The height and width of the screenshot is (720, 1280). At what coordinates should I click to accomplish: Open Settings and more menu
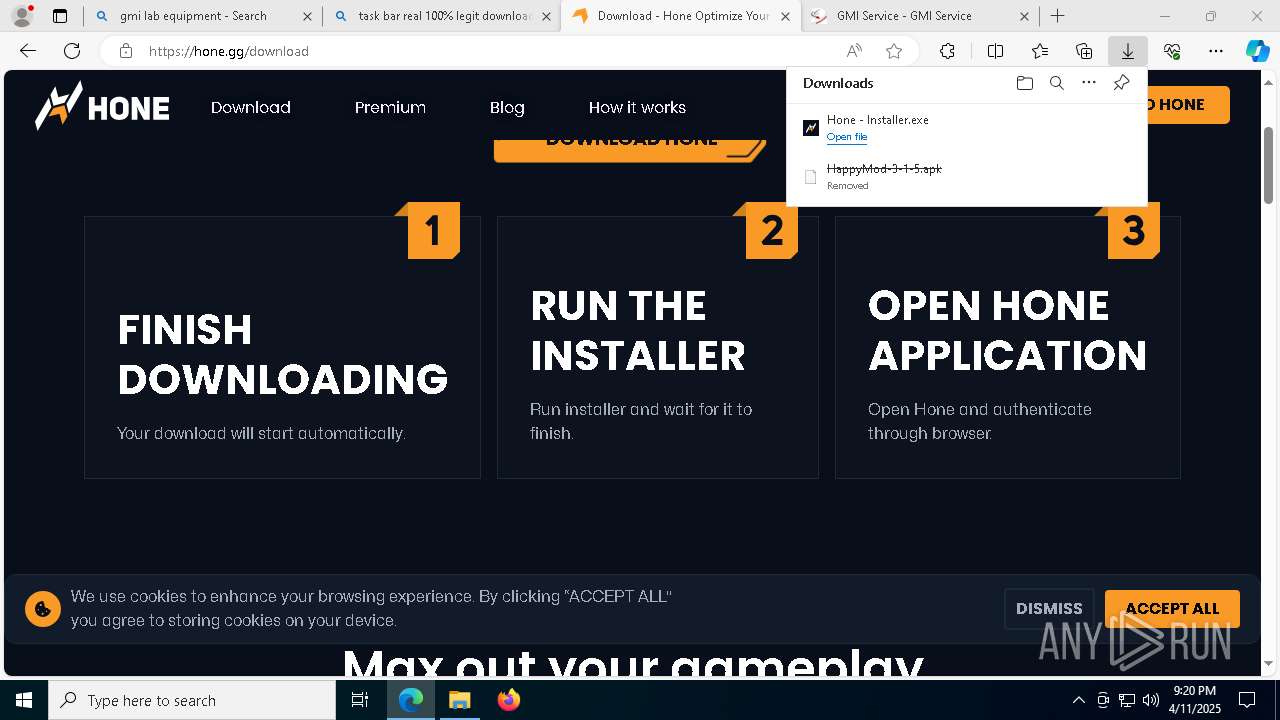click(1216, 51)
